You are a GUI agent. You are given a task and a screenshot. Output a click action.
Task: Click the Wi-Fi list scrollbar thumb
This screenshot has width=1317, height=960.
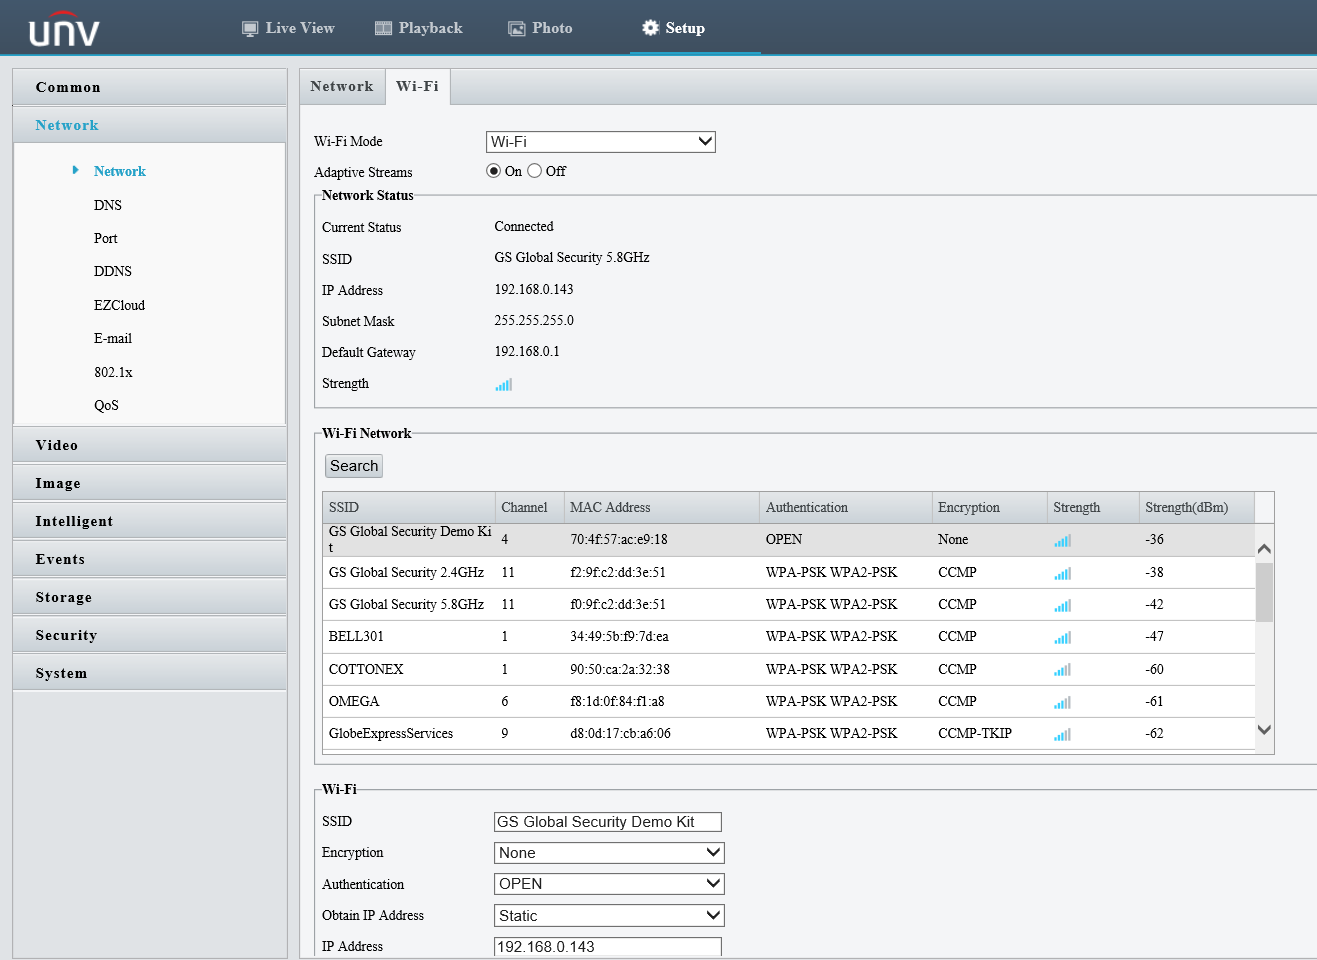coord(1264,592)
